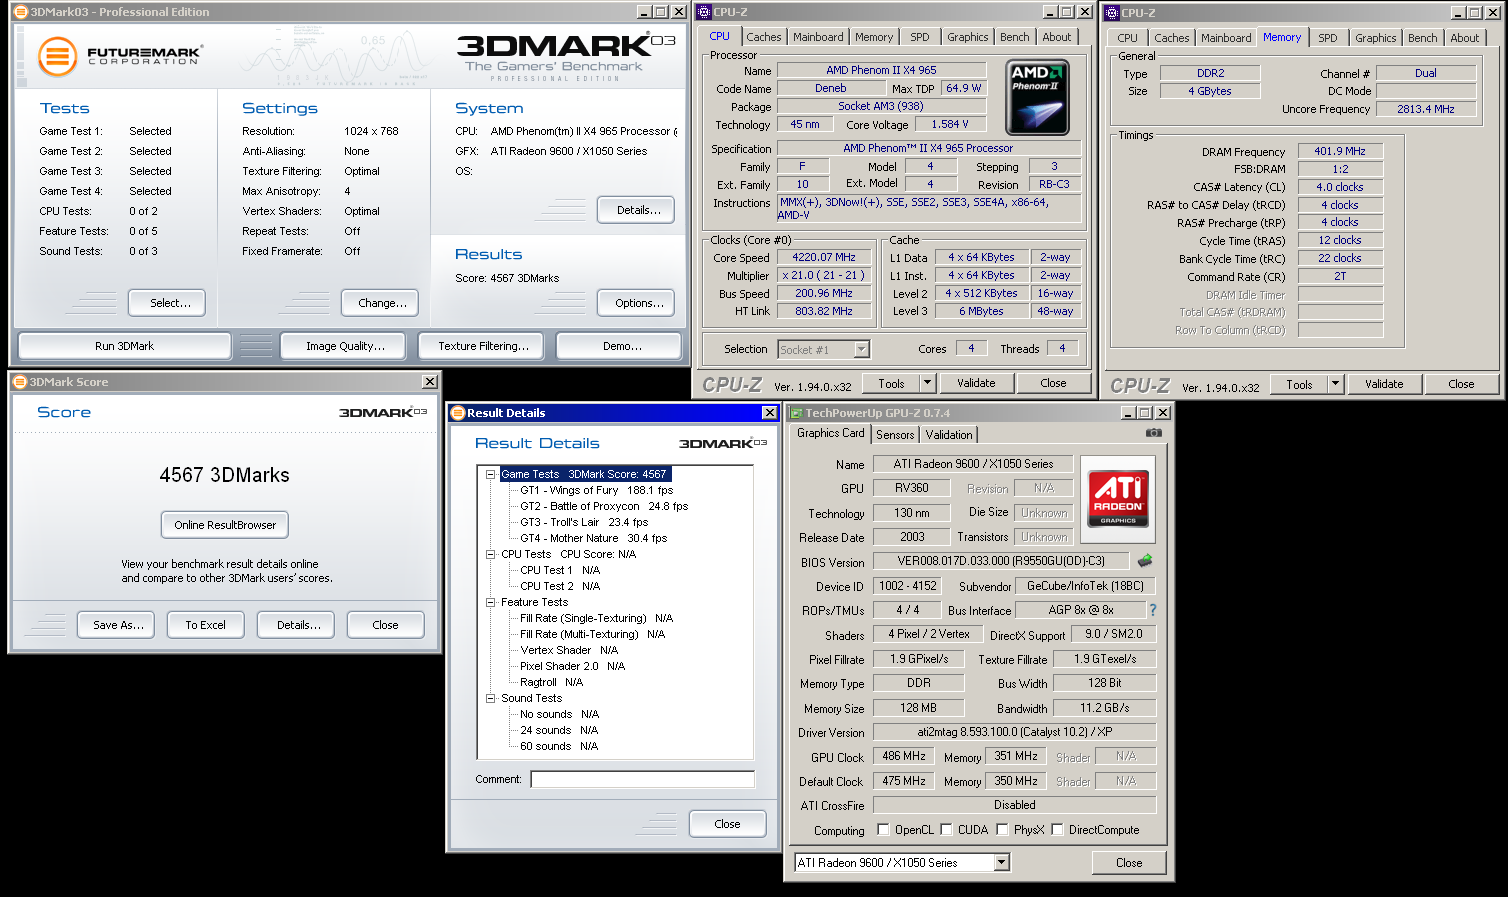
Task: Click the camera screenshot icon in GPU-Z
Action: (x=1154, y=433)
